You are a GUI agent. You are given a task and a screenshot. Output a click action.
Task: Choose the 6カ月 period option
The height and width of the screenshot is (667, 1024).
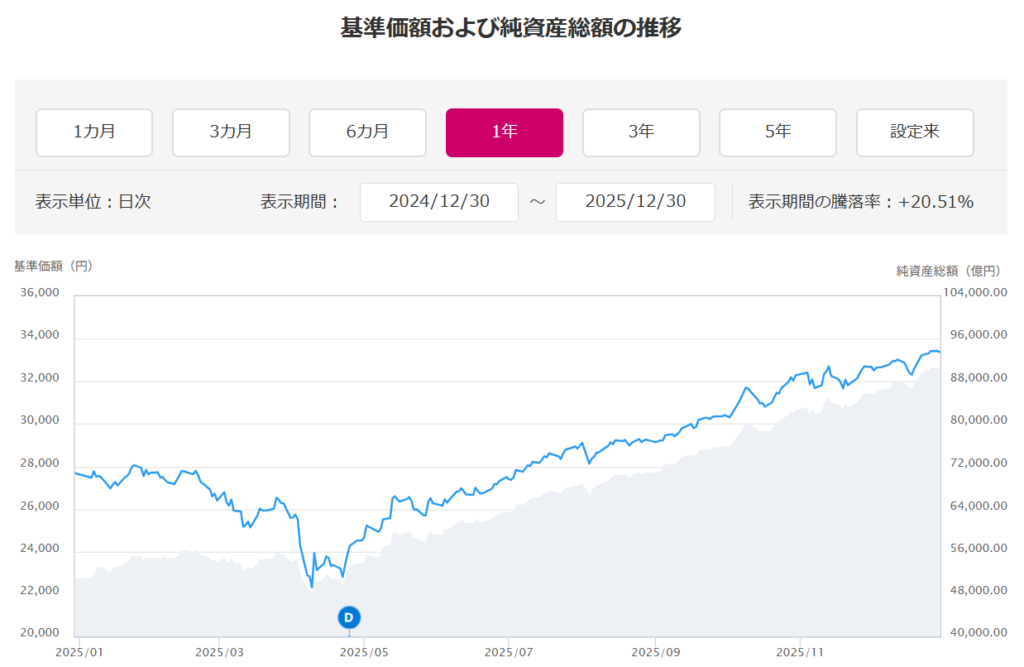coord(367,132)
